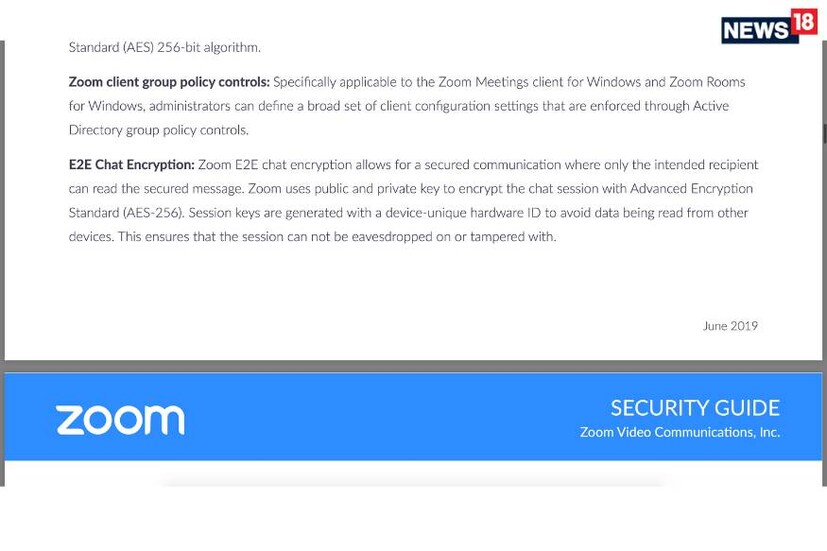Screen dimensions: 827x551
Task: Click the vertical scrollbar thumb on right edge
Action: [x=824, y=133]
